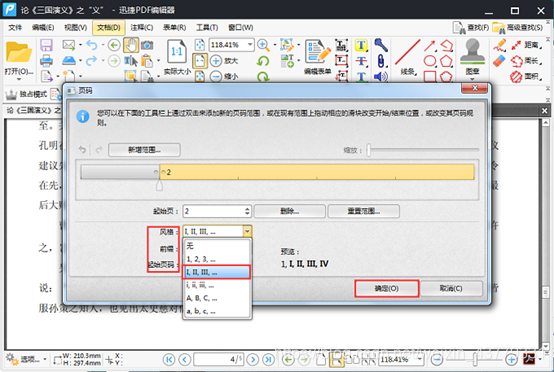Select the A, B, C letter style
Image resolution: width=554 pixels, height=372 pixels.
pos(217,298)
